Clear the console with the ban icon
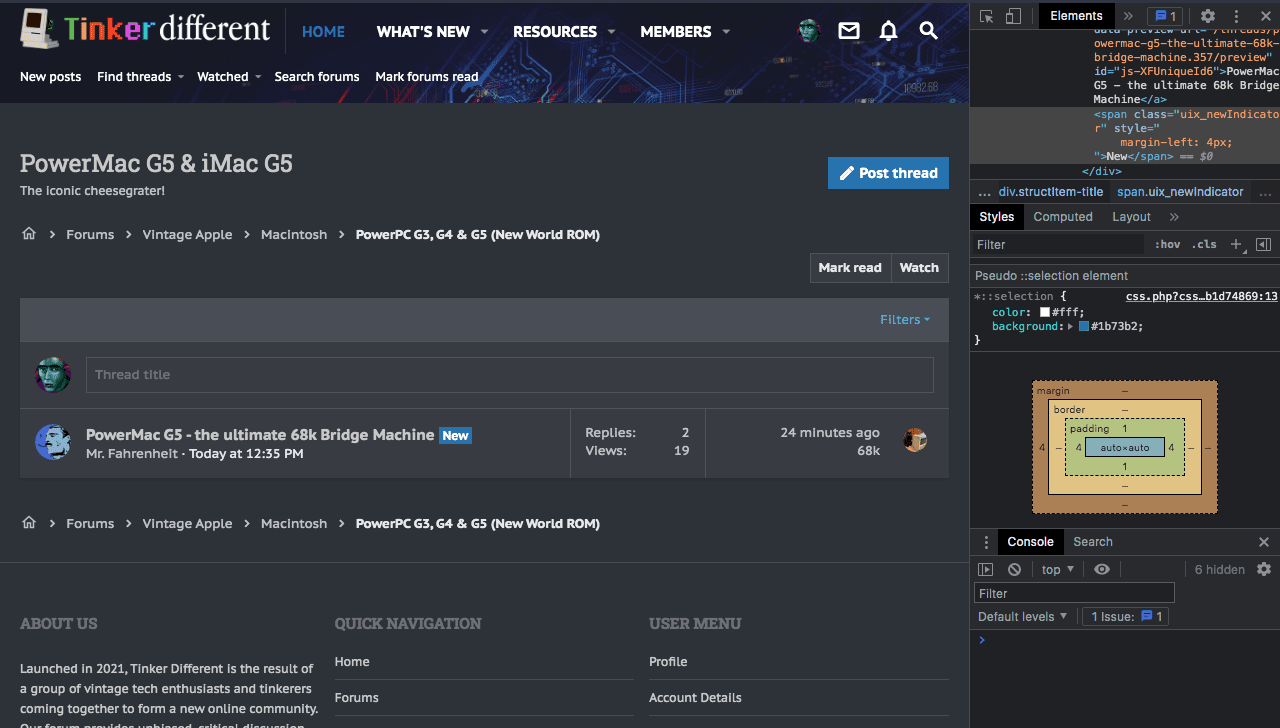1280x728 pixels. pyautogui.click(x=1014, y=569)
